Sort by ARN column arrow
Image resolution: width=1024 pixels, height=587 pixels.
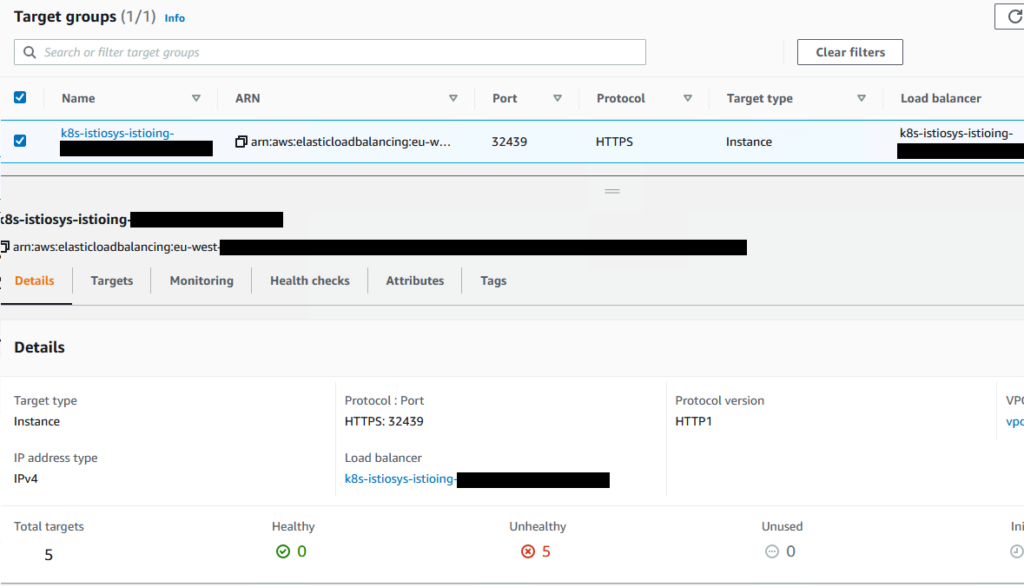click(x=453, y=98)
